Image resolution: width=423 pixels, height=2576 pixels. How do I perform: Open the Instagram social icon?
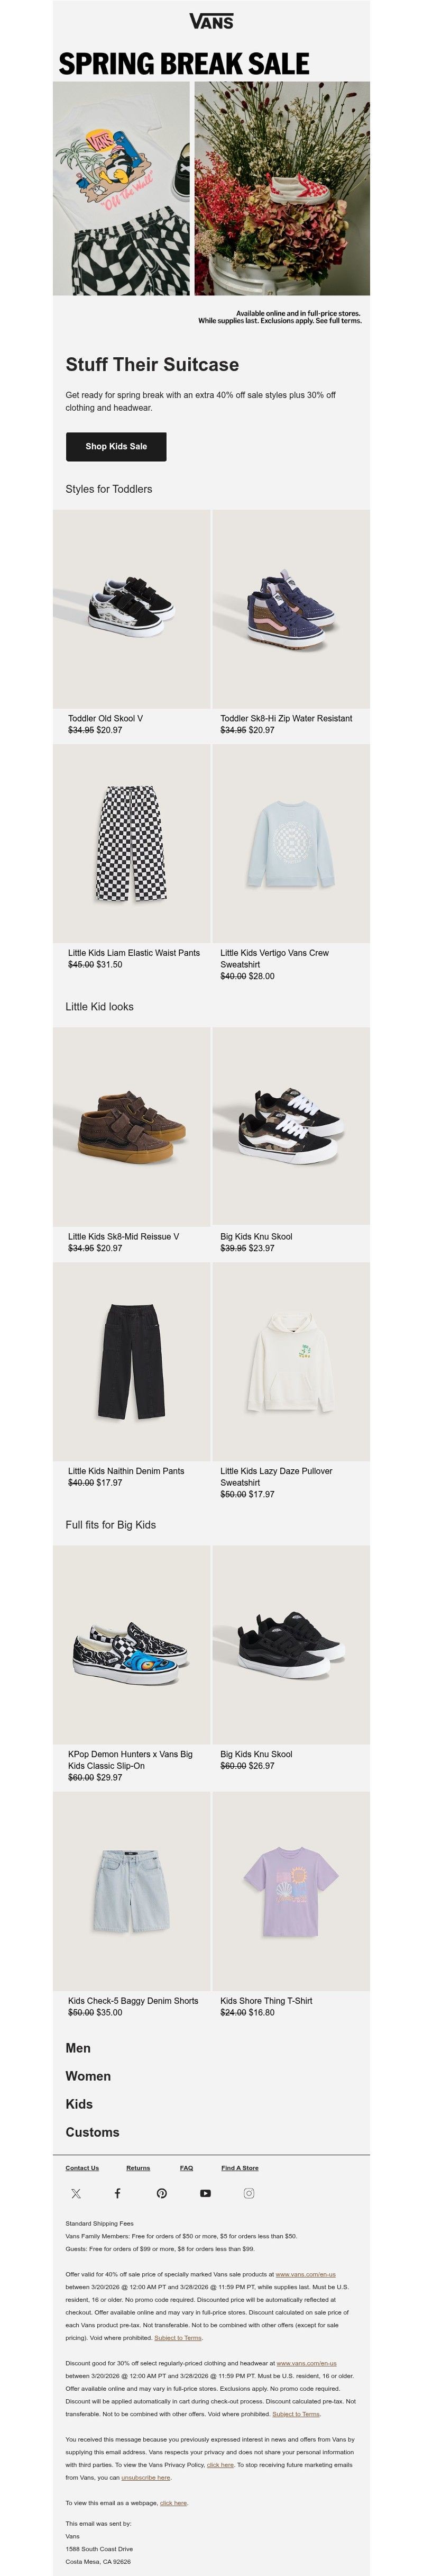click(249, 2193)
